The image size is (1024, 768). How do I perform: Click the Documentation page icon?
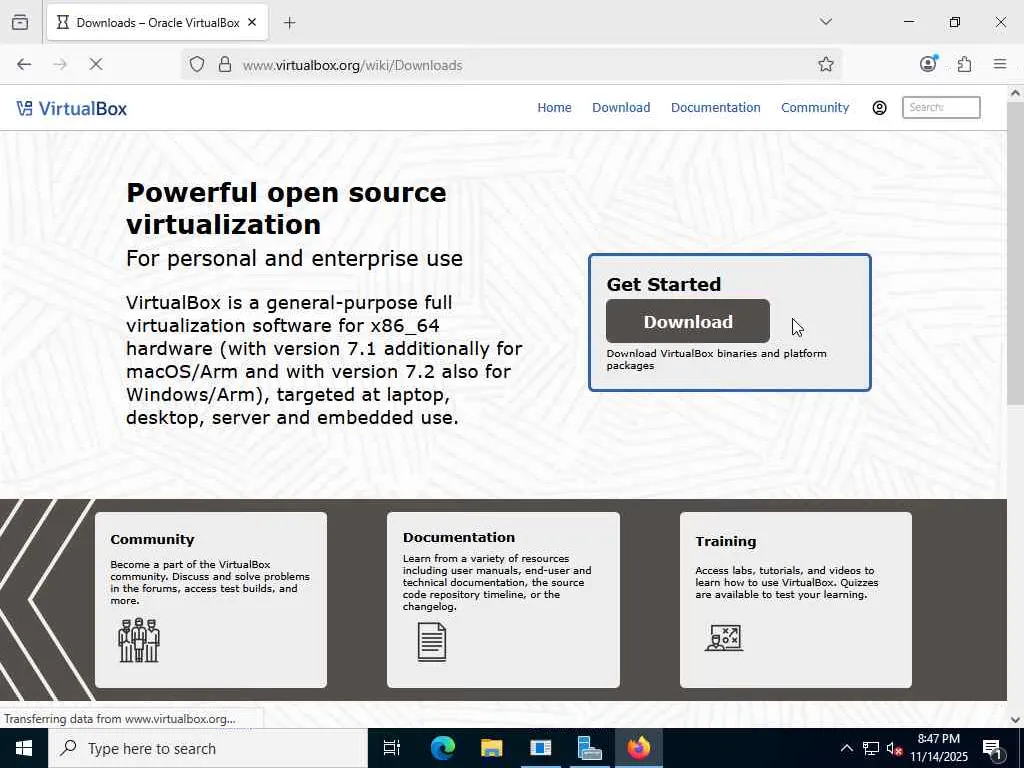tap(432, 642)
